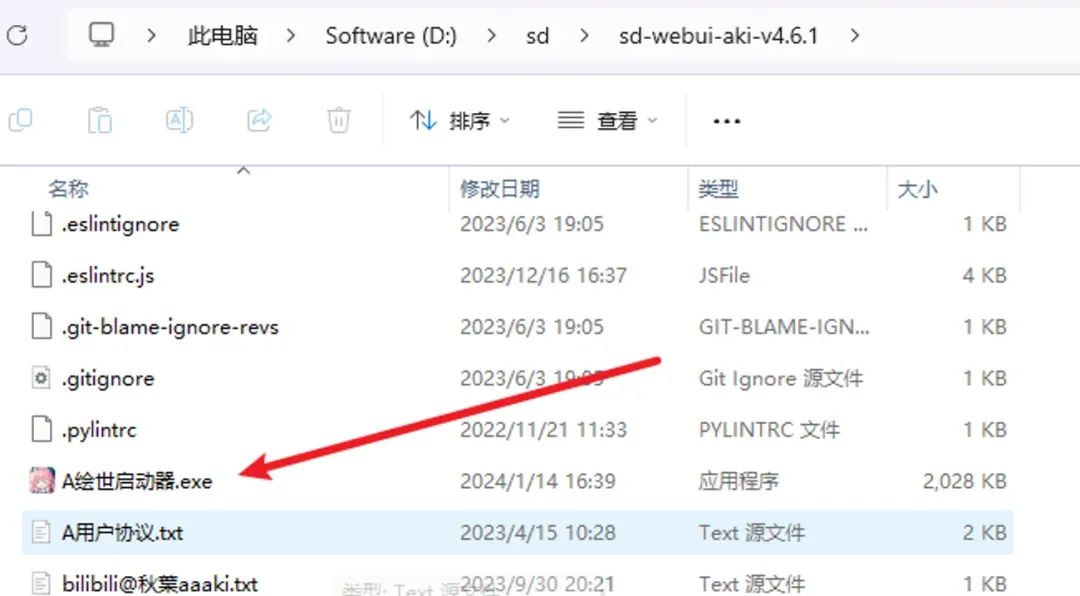
Task: Expand the chevron after sd-webui-aki-v4.6.1
Action: (x=853, y=36)
